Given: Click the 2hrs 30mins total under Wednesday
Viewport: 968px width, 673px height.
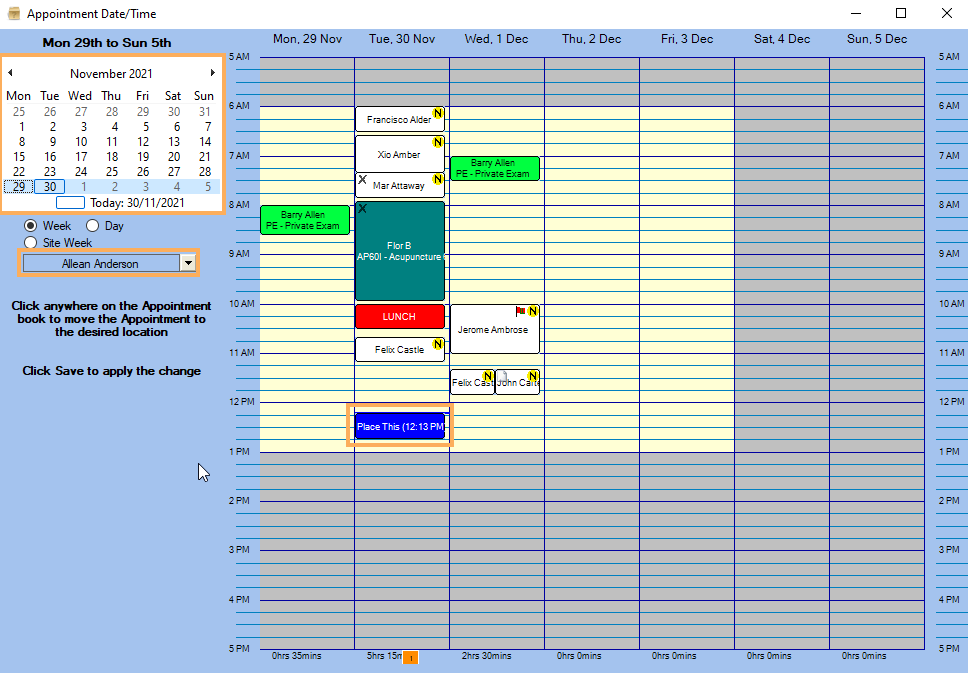Looking at the screenshot, I should (486, 656).
